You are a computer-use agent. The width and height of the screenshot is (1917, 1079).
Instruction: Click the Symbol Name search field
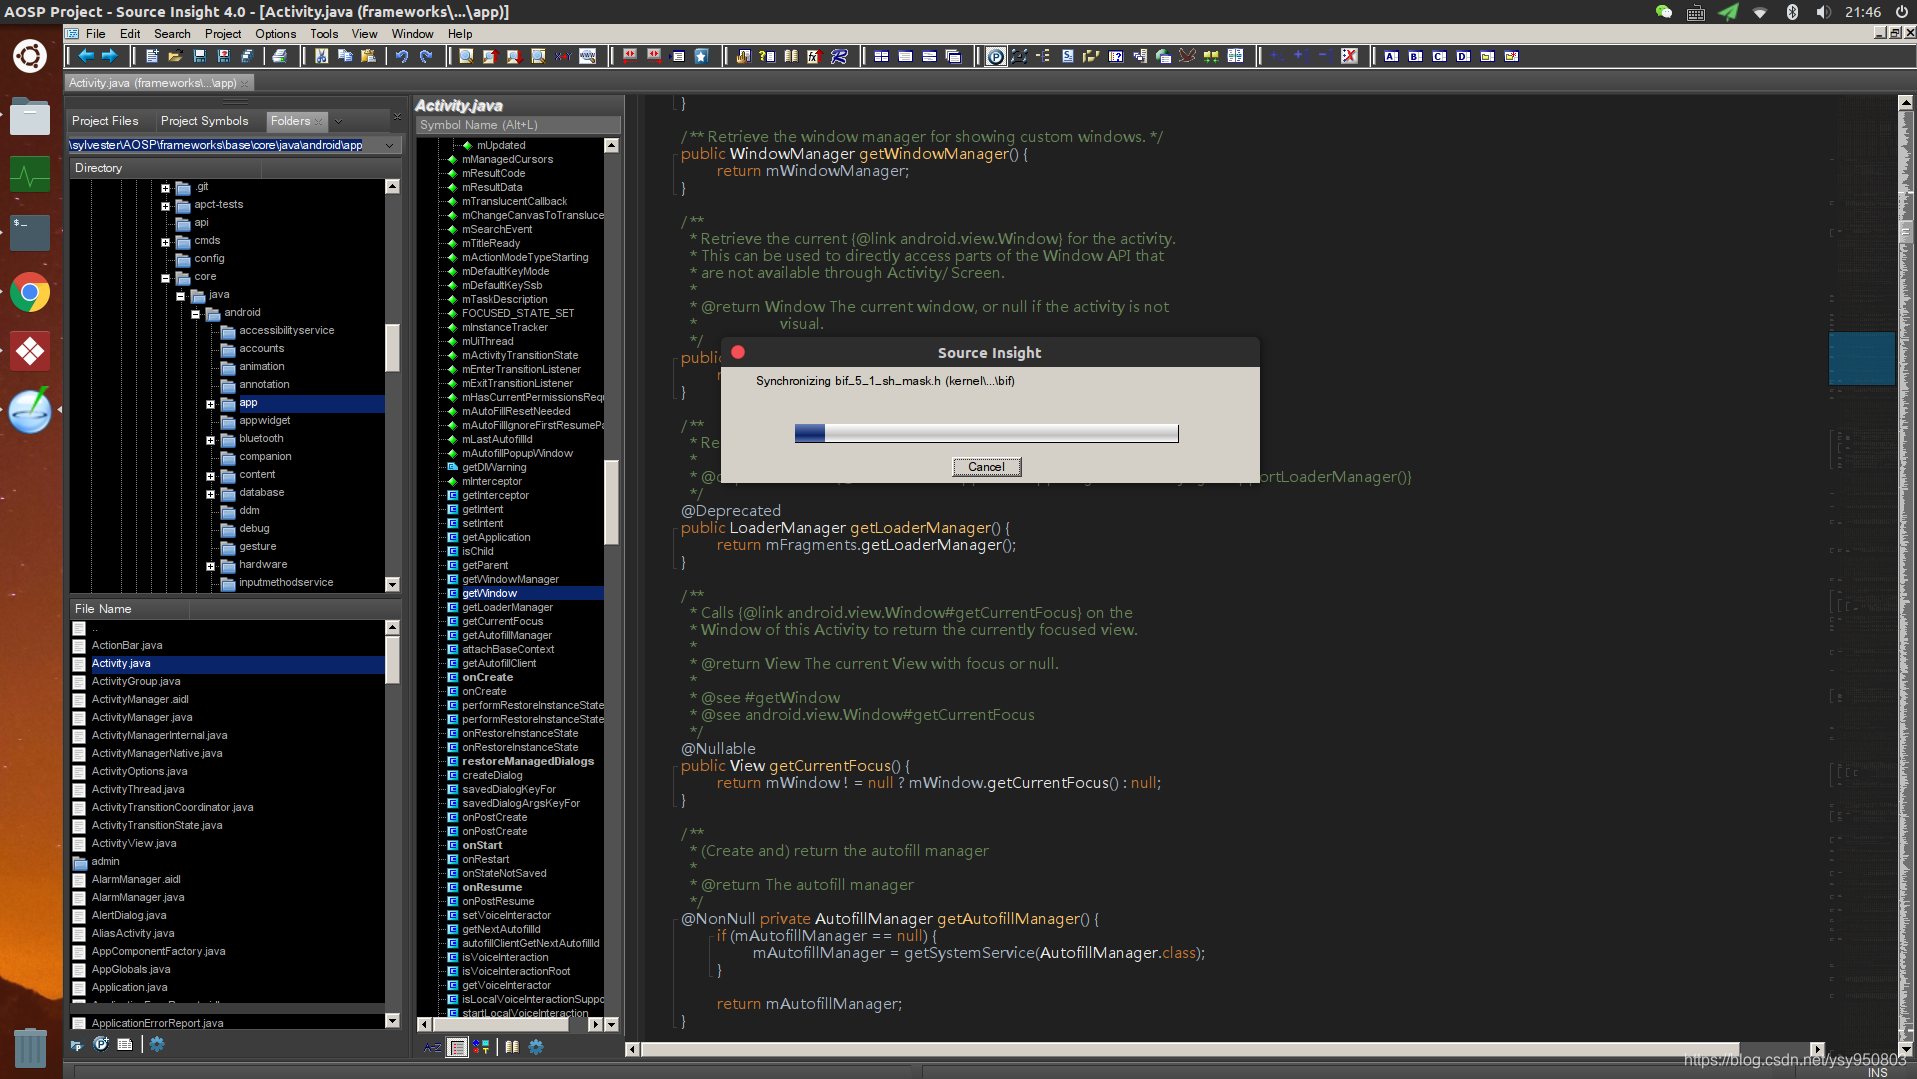(x=518, y=125)
